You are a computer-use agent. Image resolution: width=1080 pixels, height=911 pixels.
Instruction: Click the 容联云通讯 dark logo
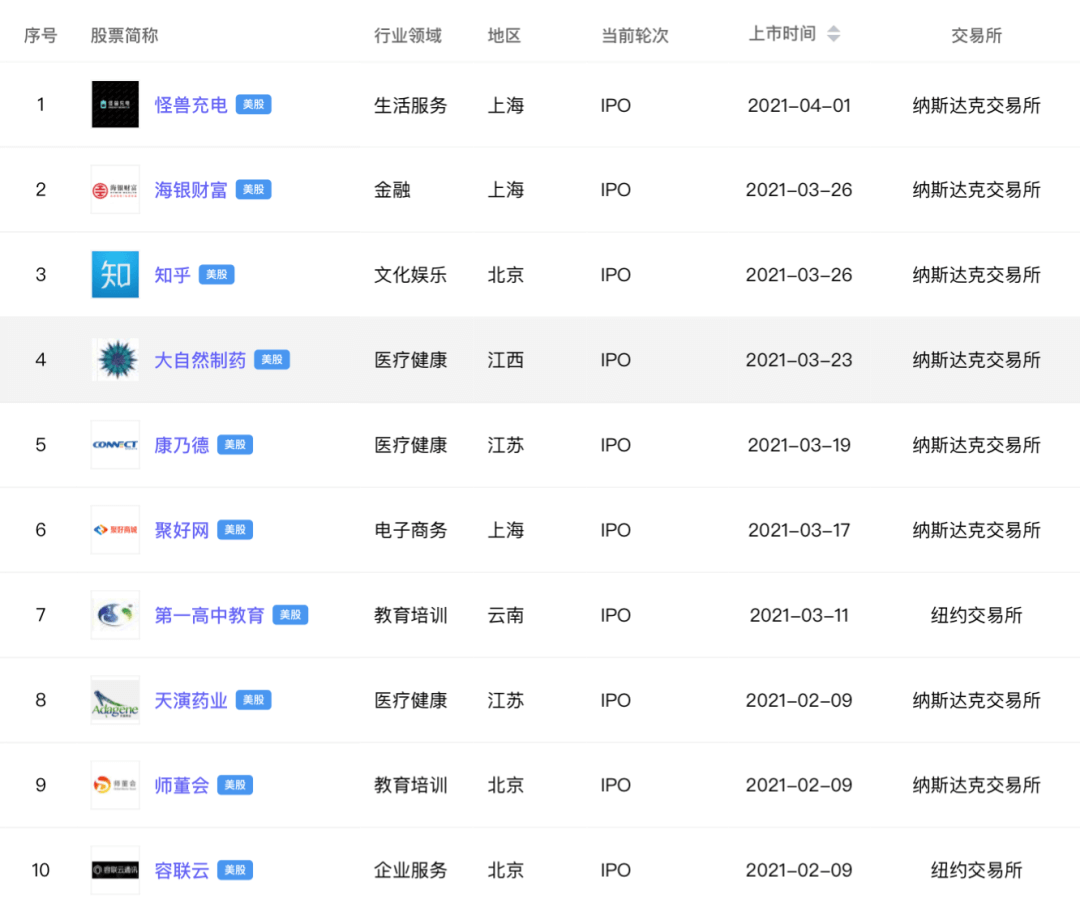coord(114,869)
